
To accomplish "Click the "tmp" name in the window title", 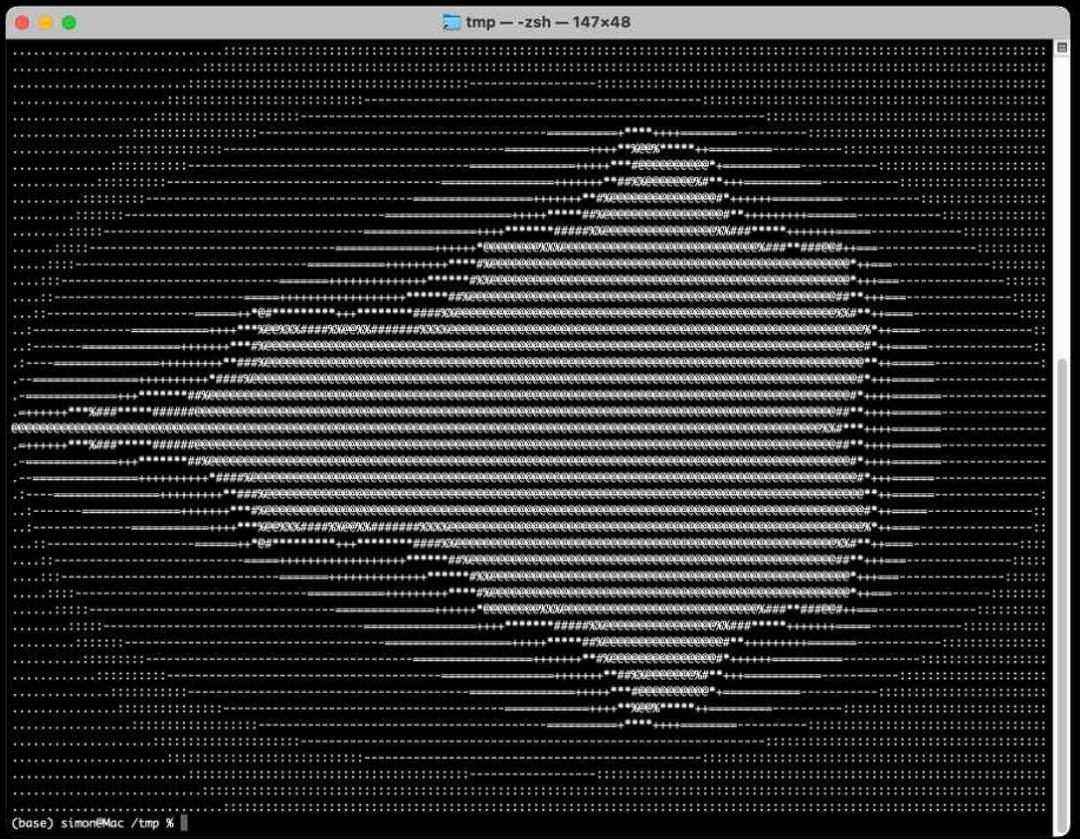I will [480, 22].
